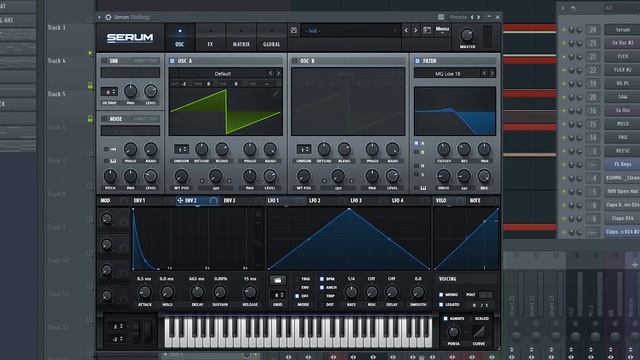The height and width of the screenshot is (360, 640).
Task: Click the ENV 2 Attack knob
Action: 144,292
